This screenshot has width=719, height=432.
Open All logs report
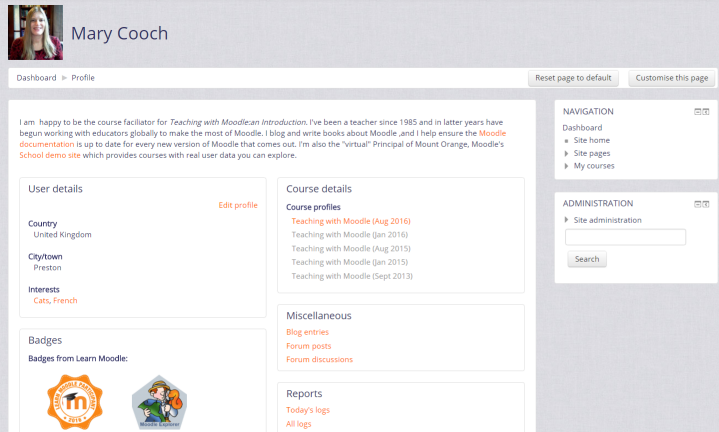point(299,424)
